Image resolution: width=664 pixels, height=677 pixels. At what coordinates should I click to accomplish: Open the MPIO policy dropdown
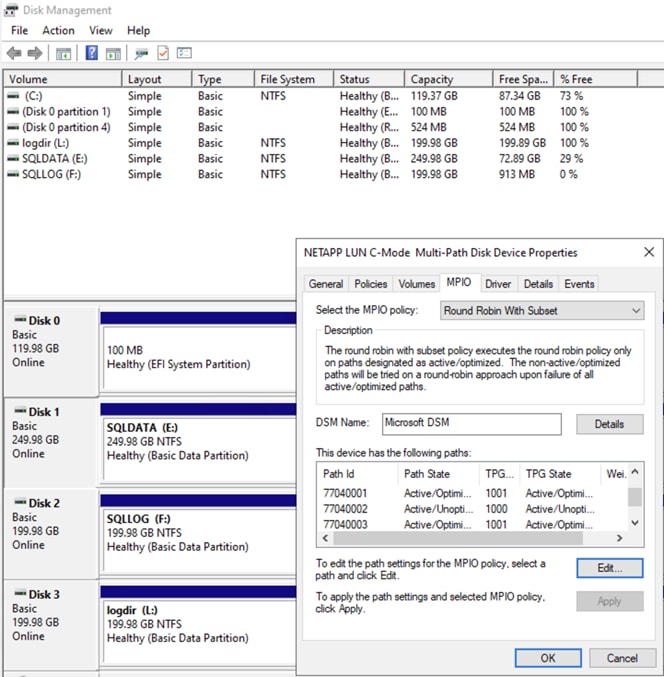(x=542, y=310)
